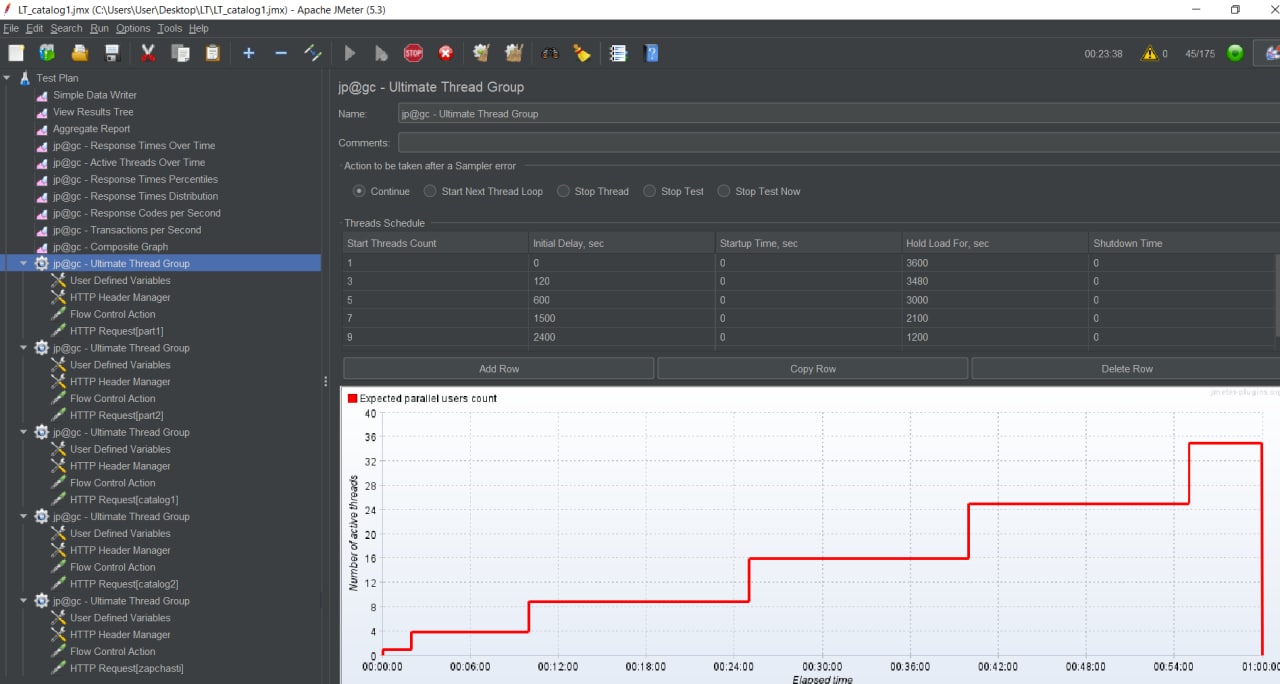Collapse thread group containing HTTP Request[catalog1]

click(x=24, y=432)
